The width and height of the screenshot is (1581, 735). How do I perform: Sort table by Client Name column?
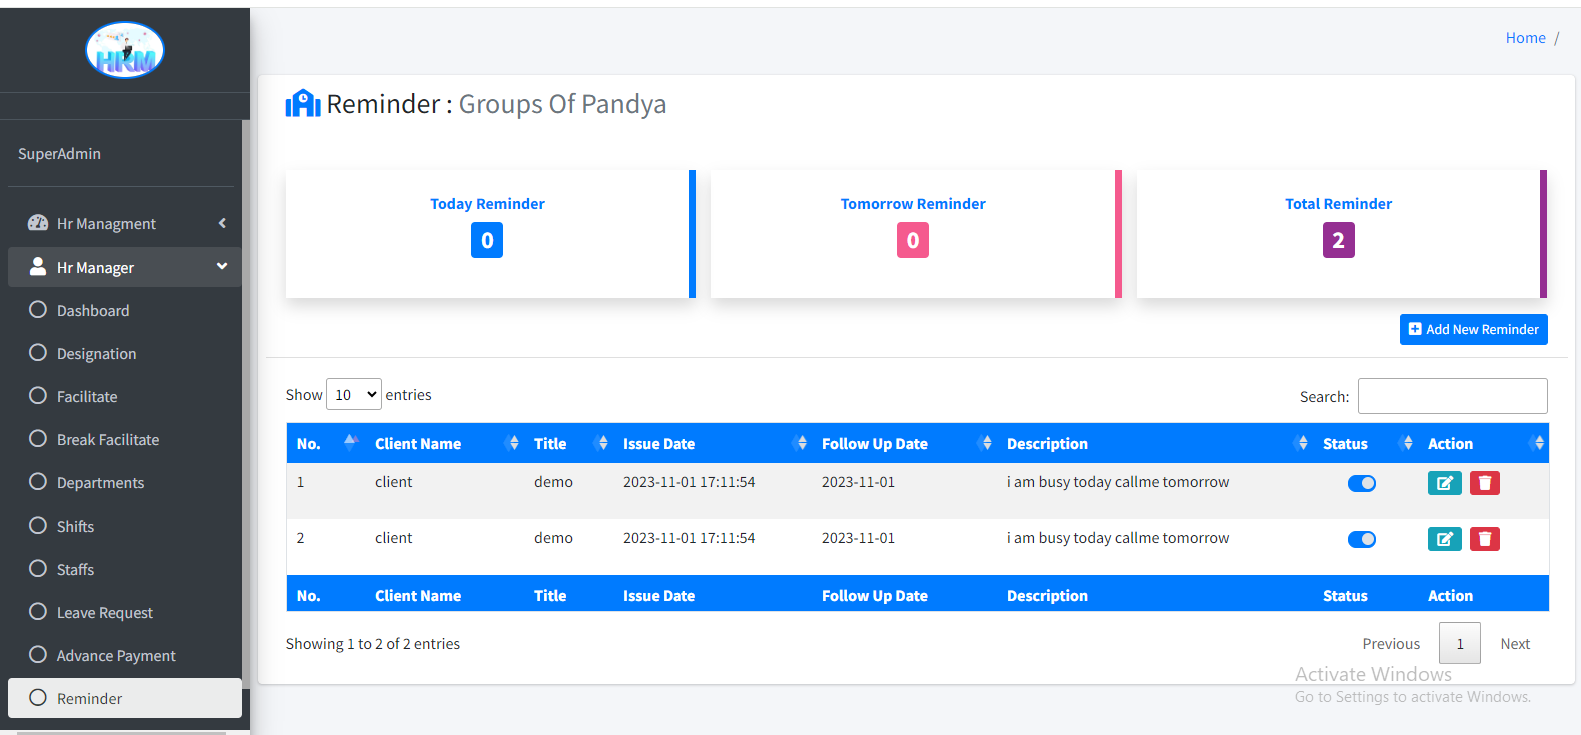tap(446, 443)
